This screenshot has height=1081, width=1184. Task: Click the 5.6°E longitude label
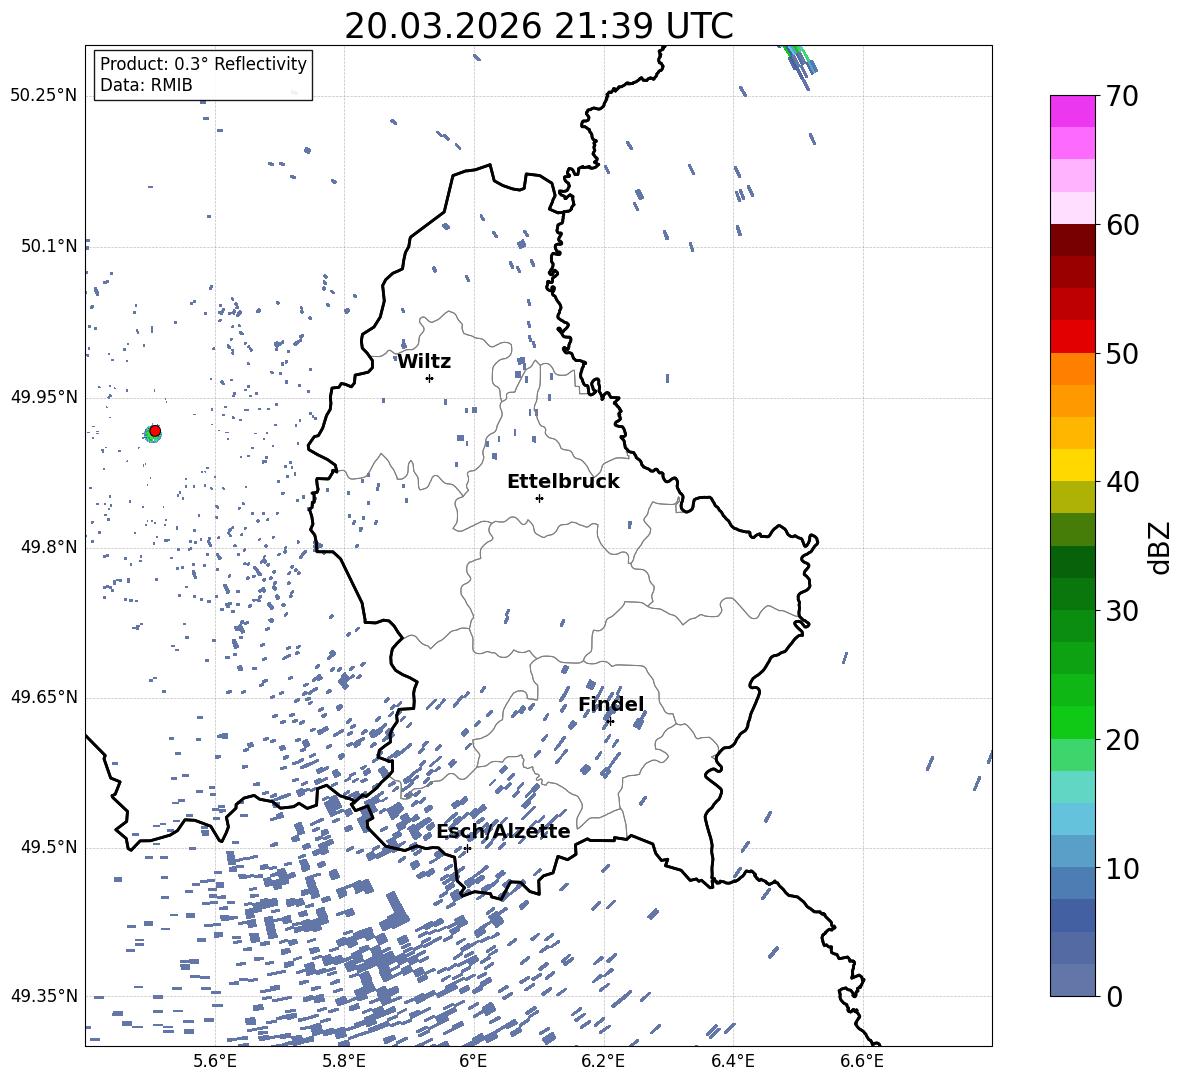tap(215, 1061)
